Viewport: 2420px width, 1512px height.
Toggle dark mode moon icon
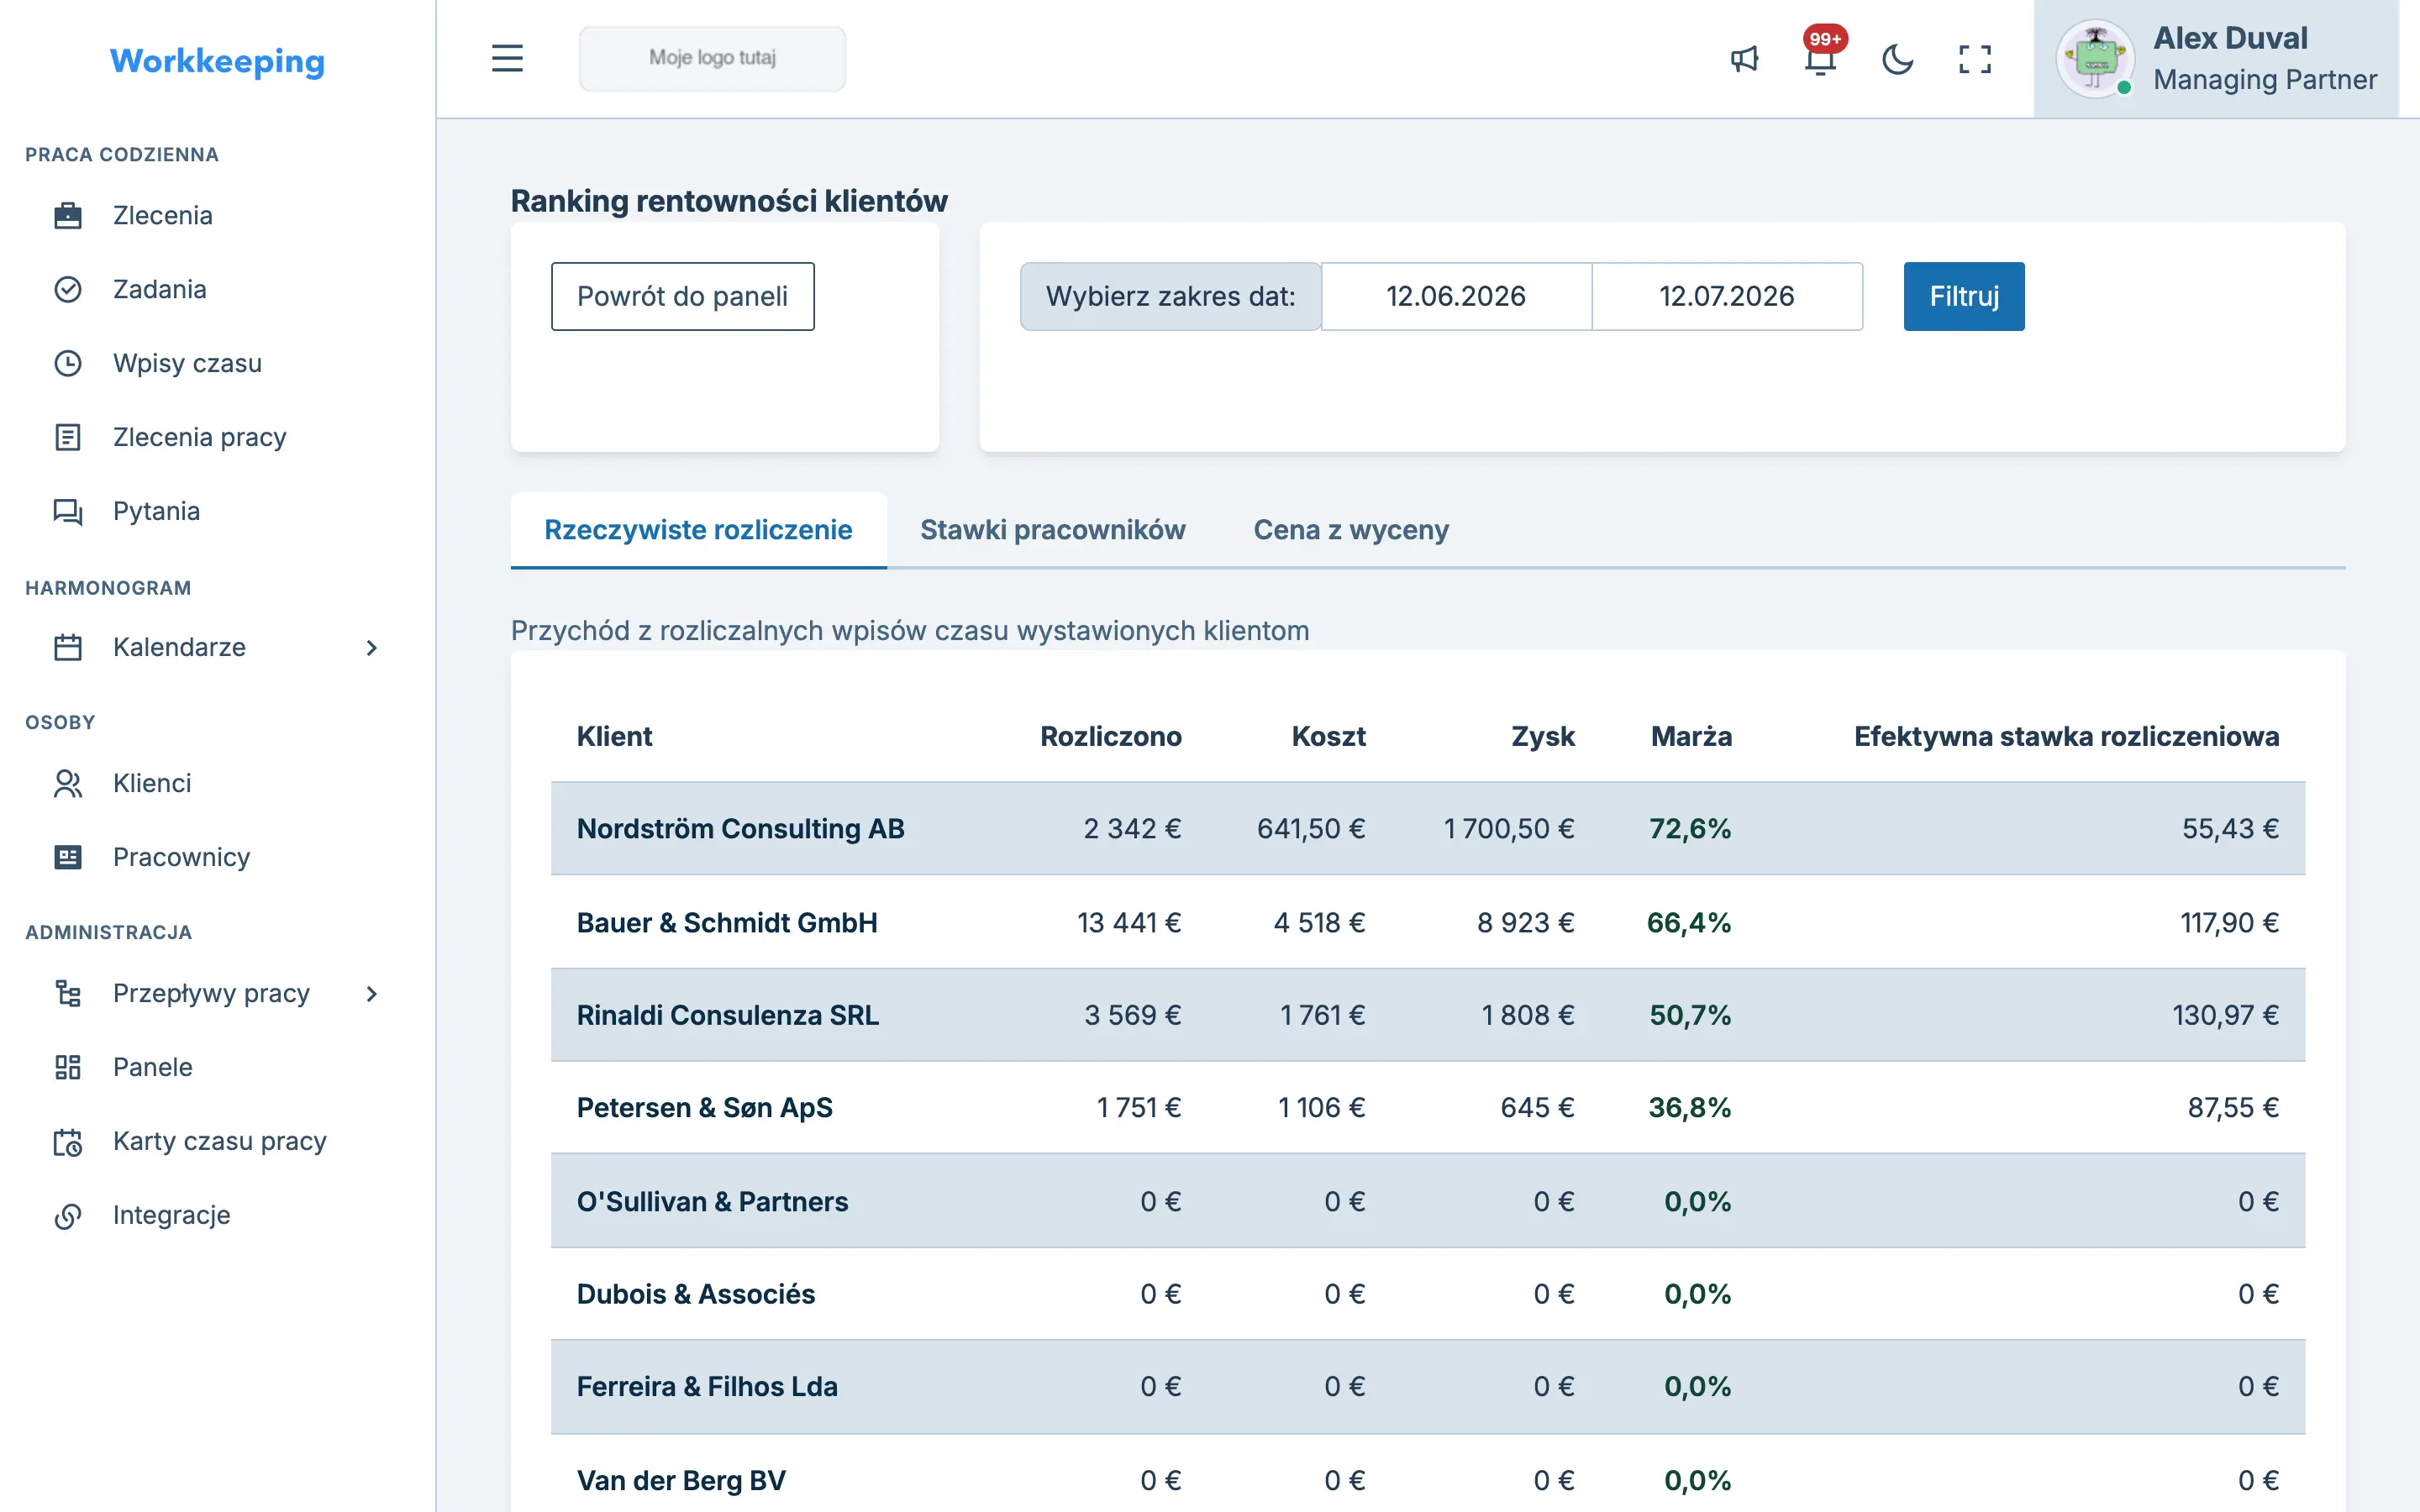pyautogui.click(x=1897, y=59)
